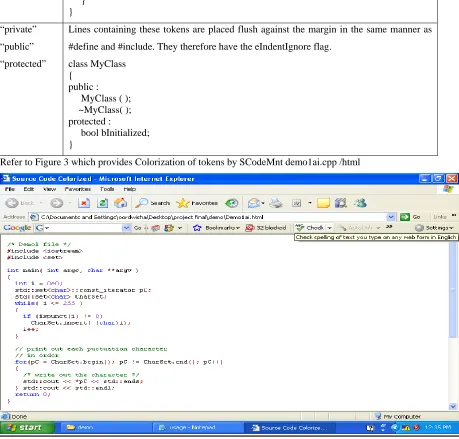
Task: Click the Links toolbar label
Action: point(440,217)
